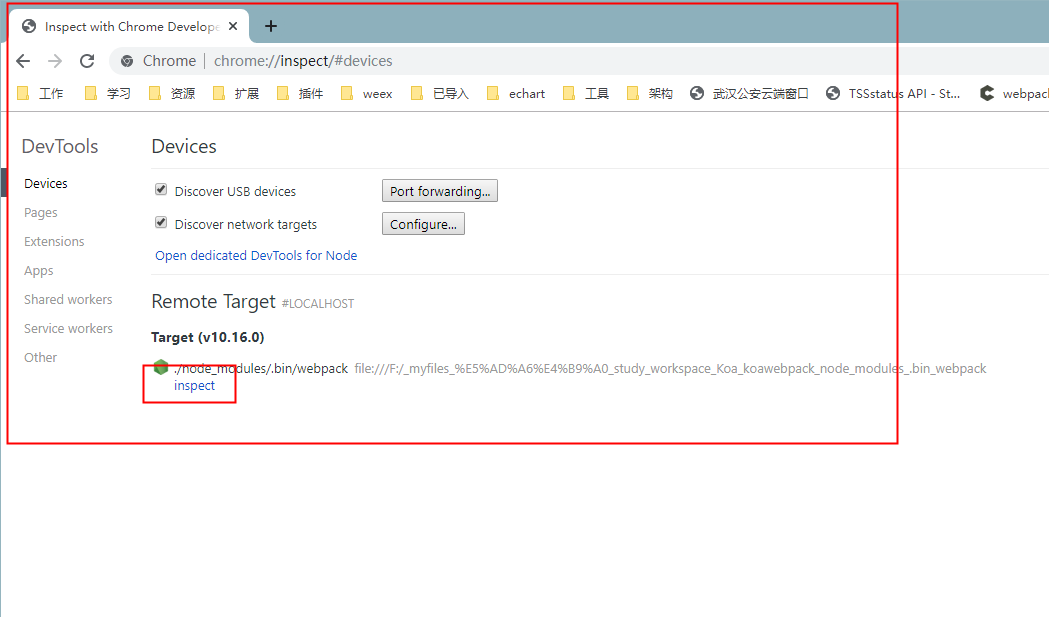1049x617 pixels.
Task: Go back with the browser back arrow
Action: (x=23, y=61)
